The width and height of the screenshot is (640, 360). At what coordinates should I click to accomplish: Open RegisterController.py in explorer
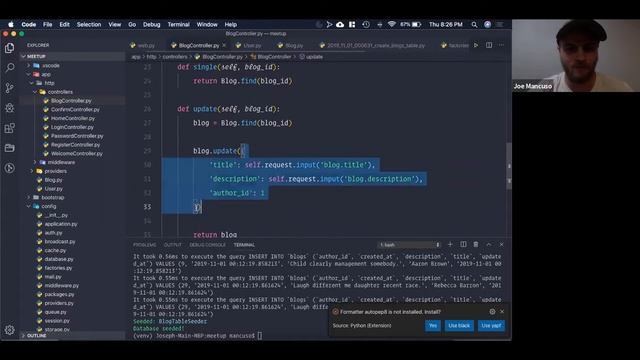point(75,144)
